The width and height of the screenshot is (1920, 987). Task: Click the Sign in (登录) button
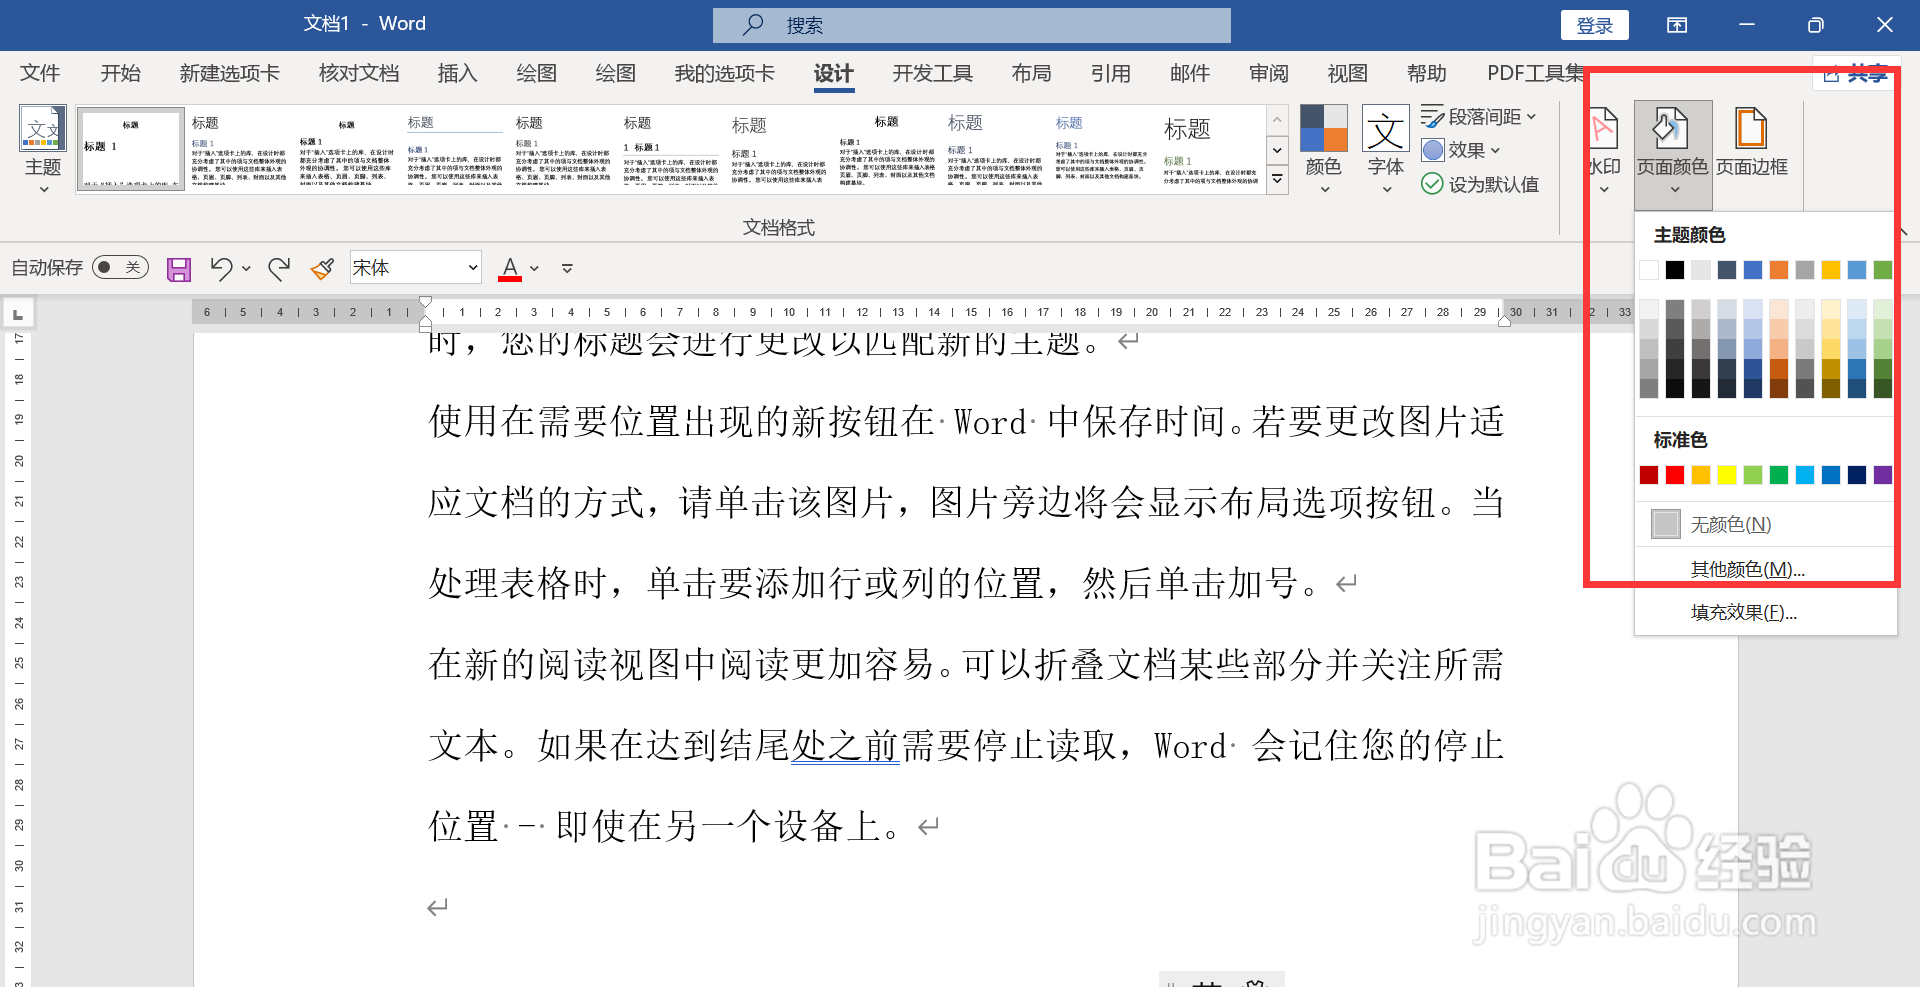(1595, 25)
